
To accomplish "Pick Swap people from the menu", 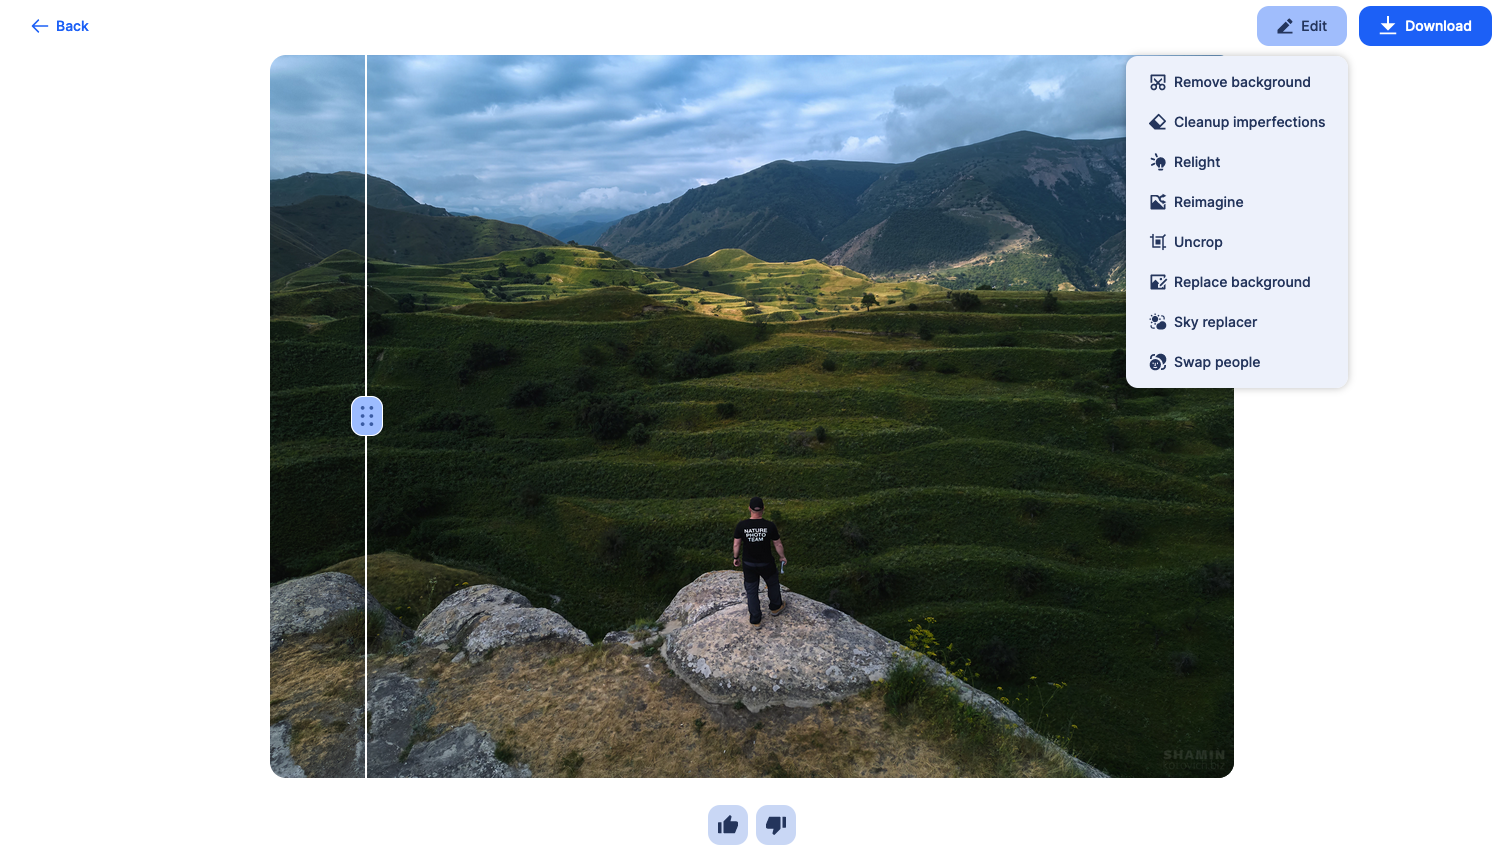I will coord(1216,362).
